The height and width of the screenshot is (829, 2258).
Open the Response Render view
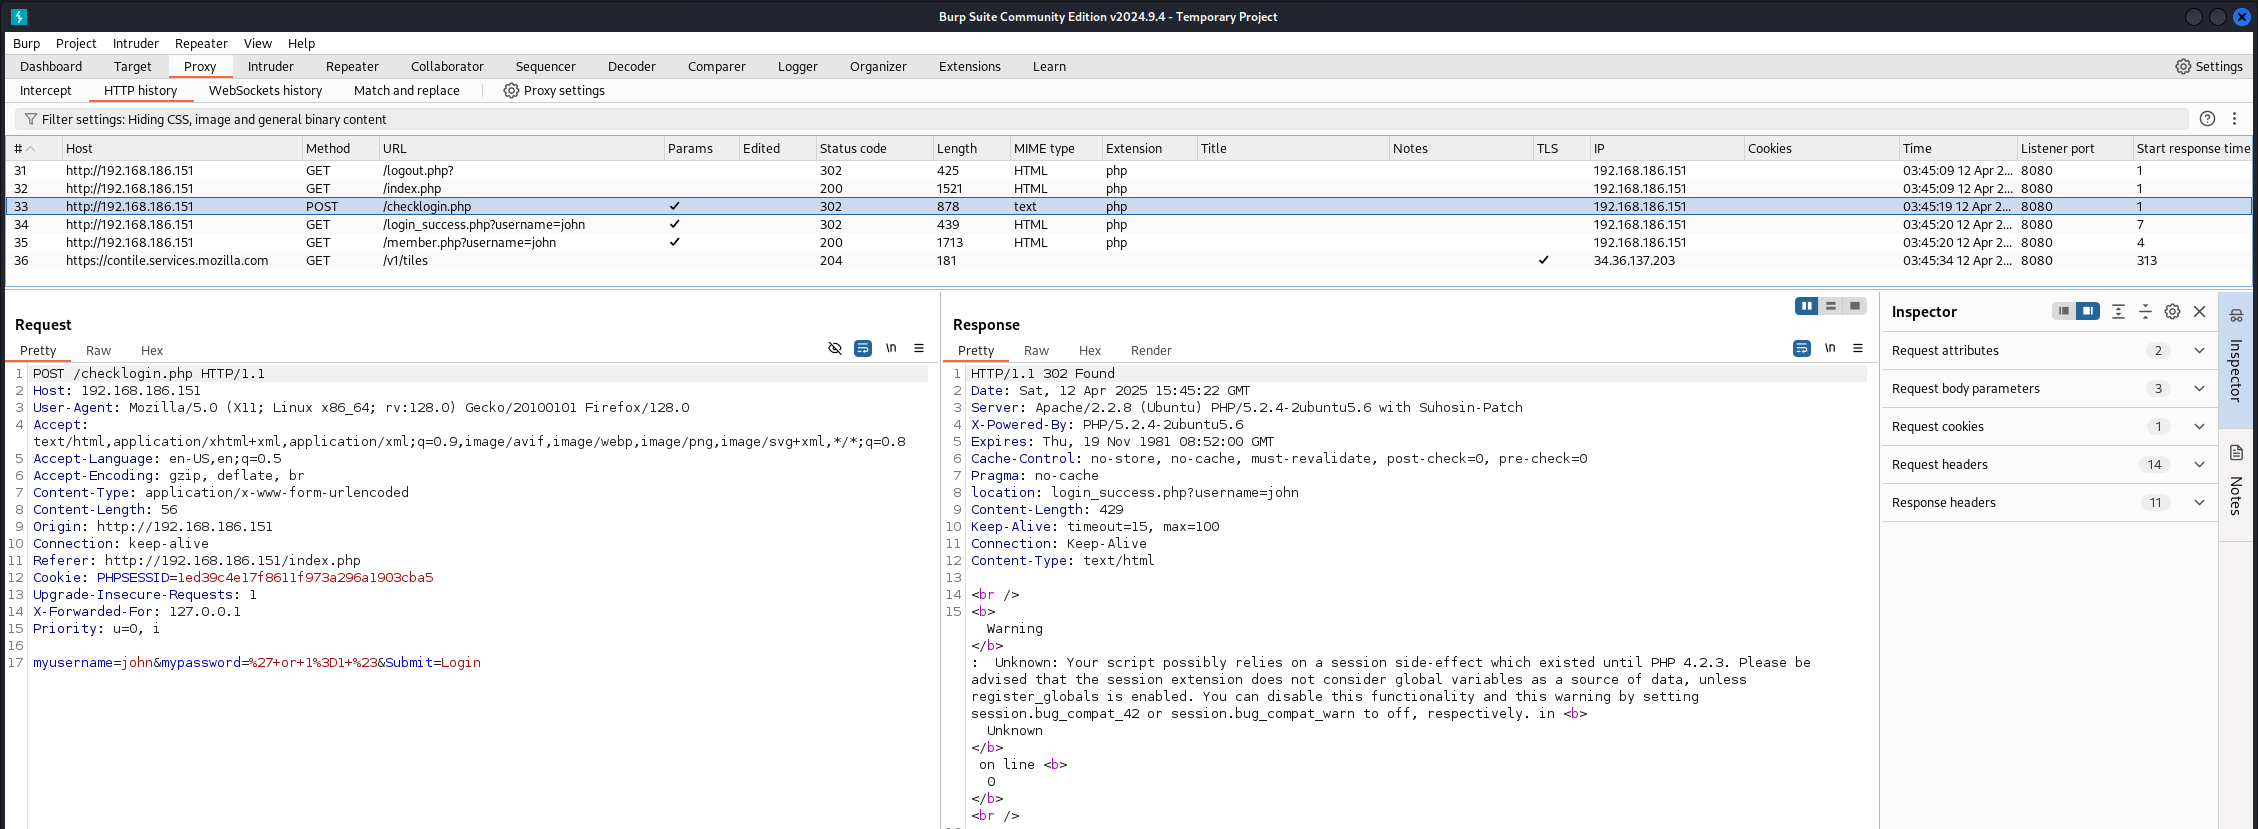[x=1151, y=350]
